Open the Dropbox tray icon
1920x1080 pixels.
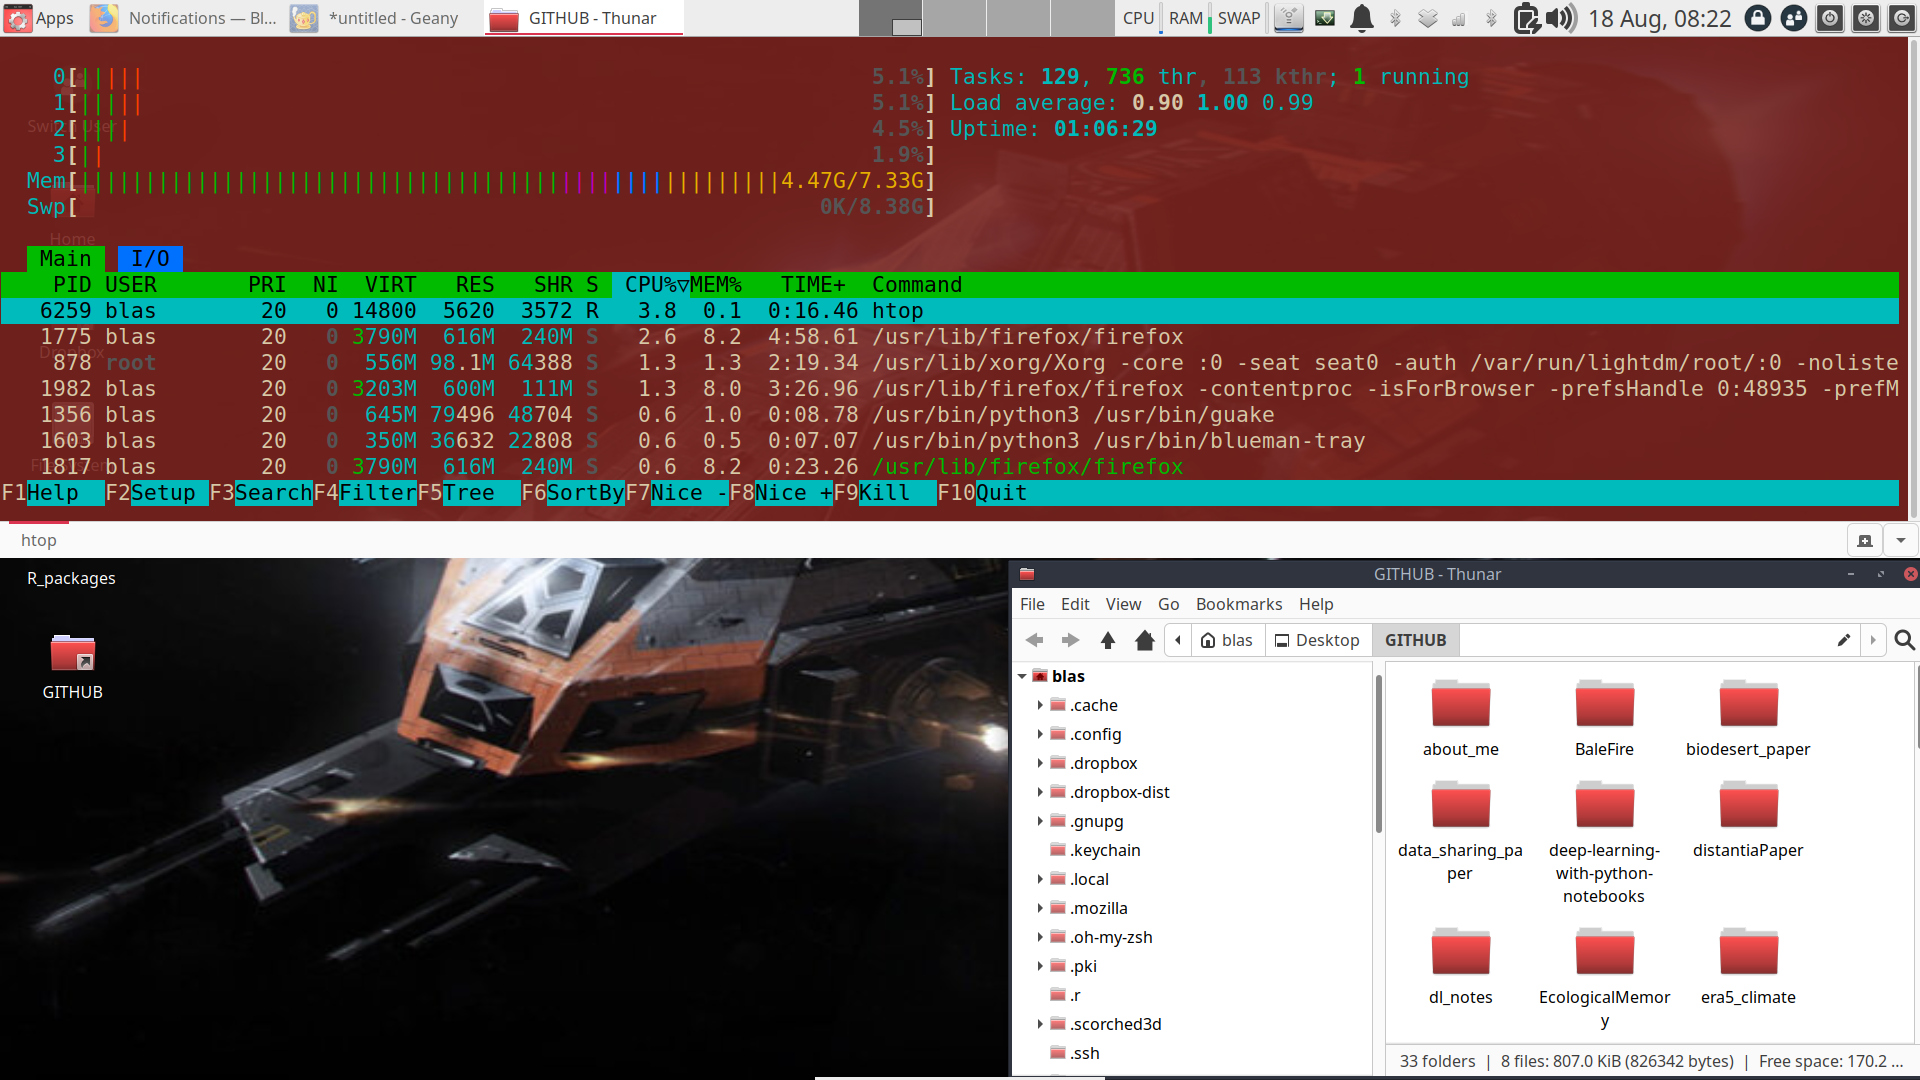point(1428,18)
